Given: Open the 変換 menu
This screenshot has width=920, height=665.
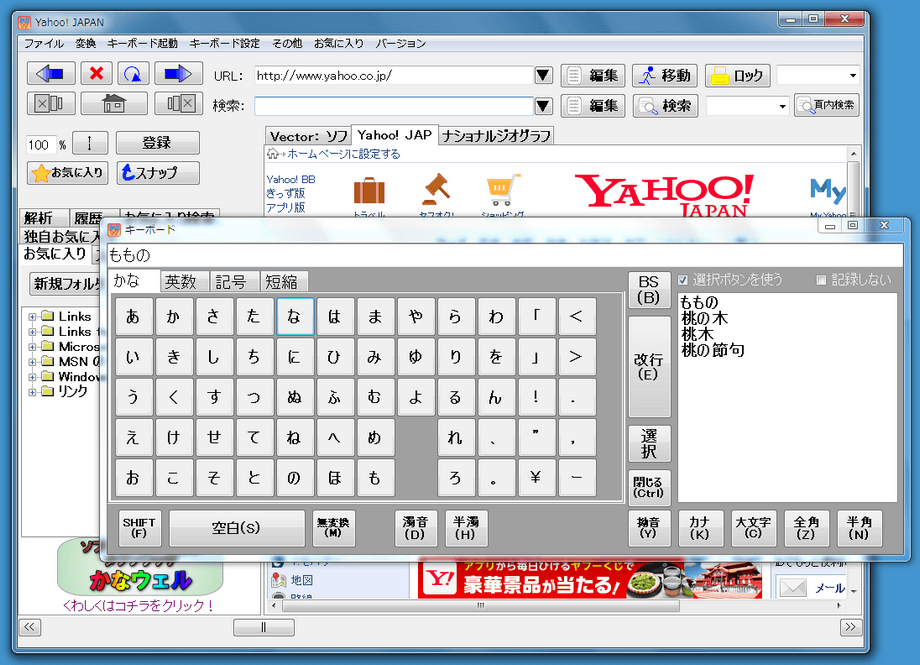Looking at the screenshot, I should [85, 43].
